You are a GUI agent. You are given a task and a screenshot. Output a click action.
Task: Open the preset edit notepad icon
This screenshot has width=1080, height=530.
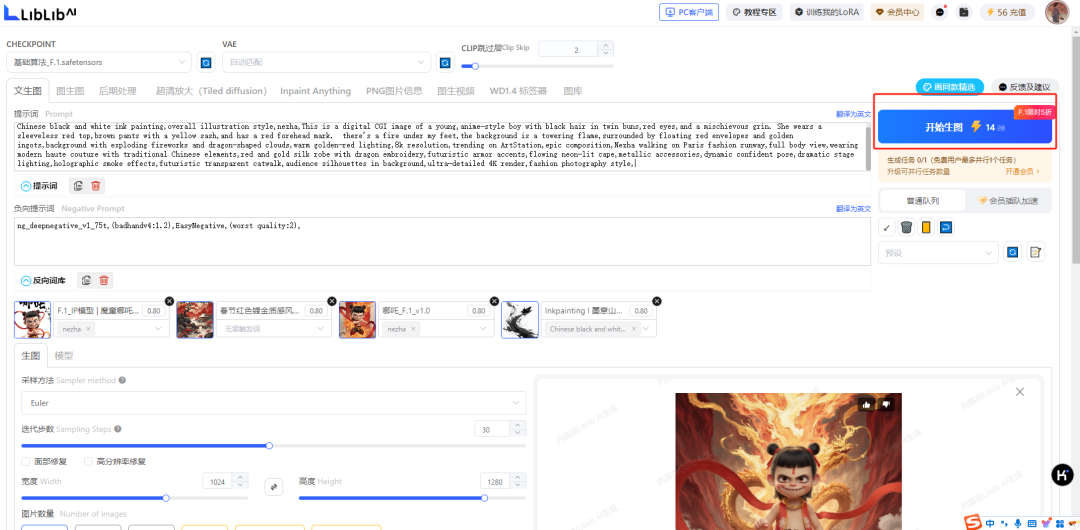click(1035, 252)
